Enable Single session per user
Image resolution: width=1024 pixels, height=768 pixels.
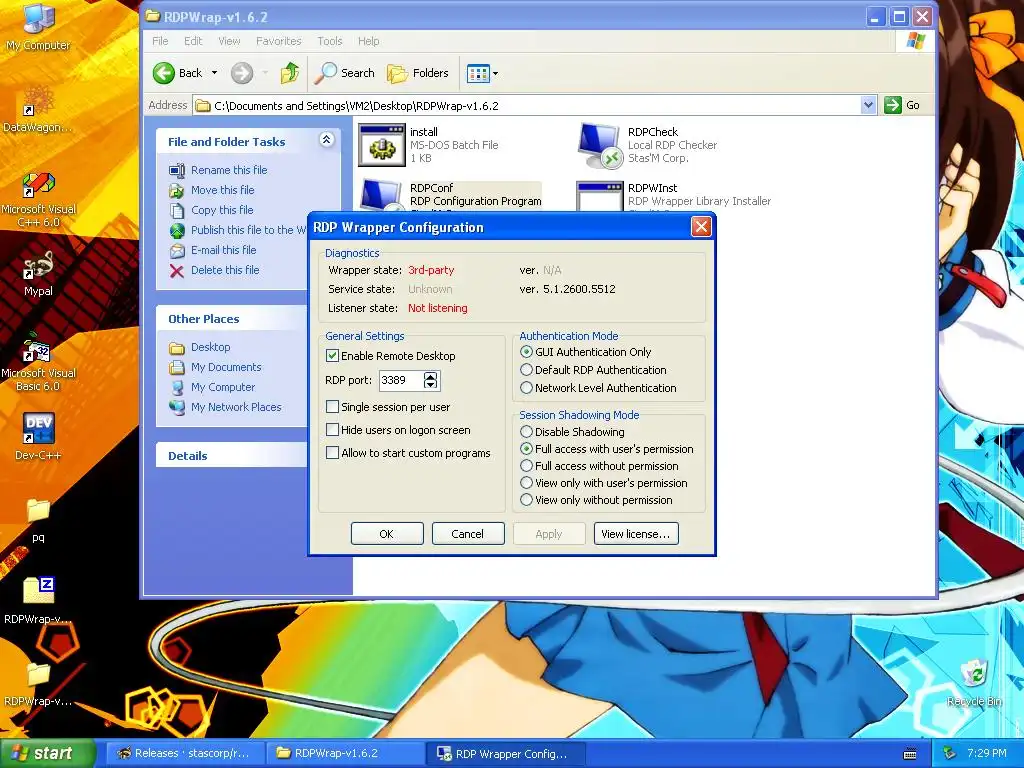pos(332,407)
